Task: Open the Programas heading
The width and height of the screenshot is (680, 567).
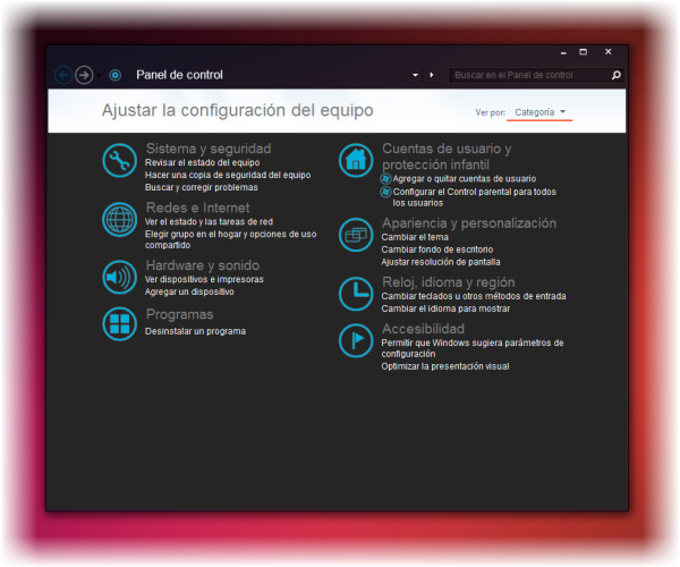Action: click(180, 314)
